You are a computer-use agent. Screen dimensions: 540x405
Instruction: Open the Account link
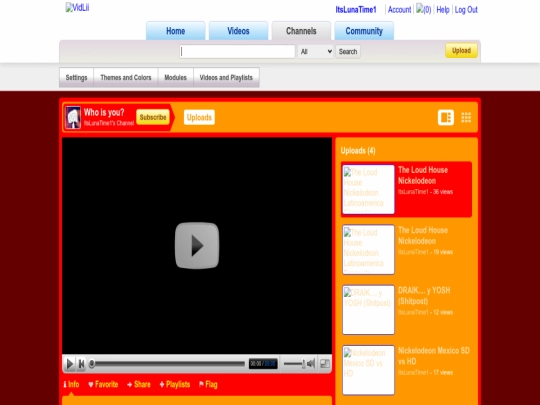click(399, 10)
